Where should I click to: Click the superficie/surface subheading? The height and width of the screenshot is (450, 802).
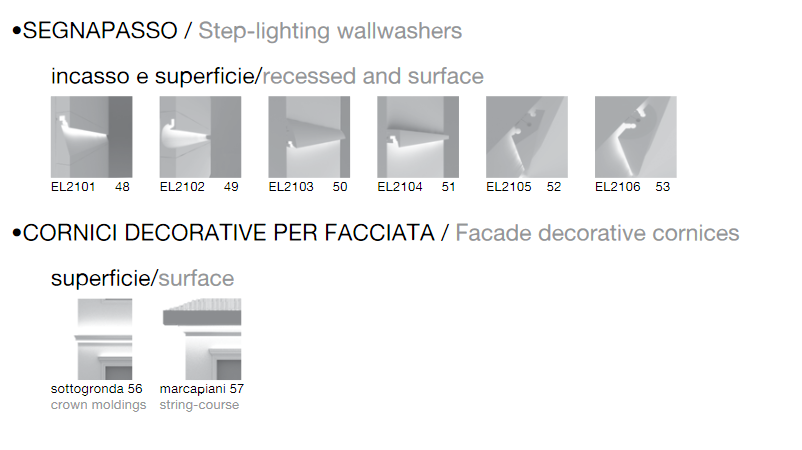[x=142, y=279]
